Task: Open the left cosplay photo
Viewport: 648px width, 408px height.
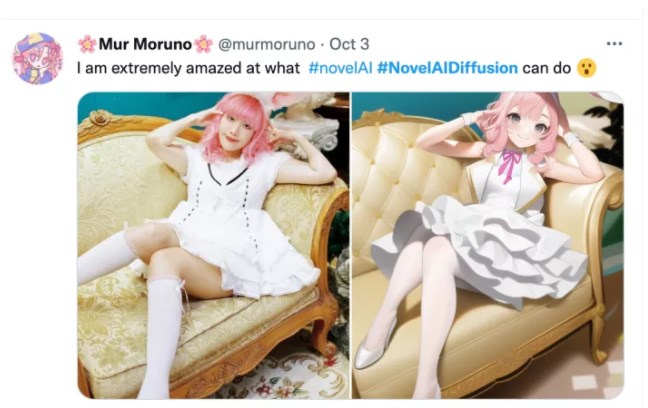Action: pos(213,246)
